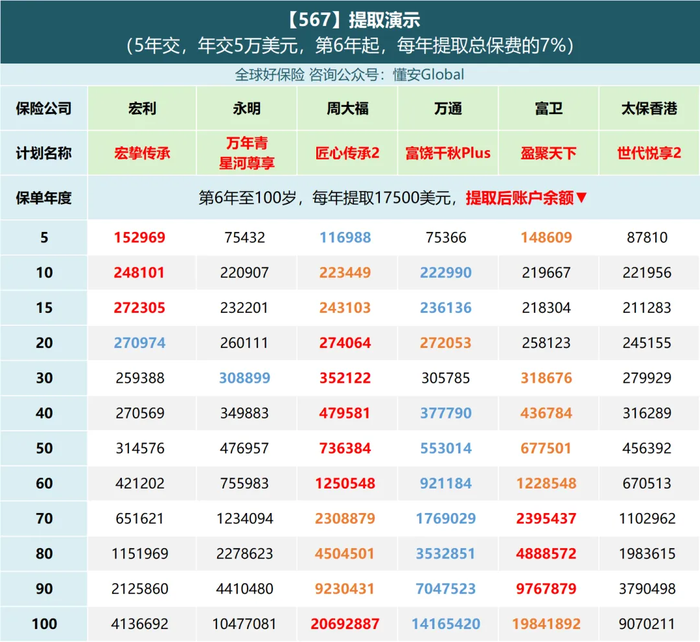Select plan name 万年青 星河尊享

point(246,153)
